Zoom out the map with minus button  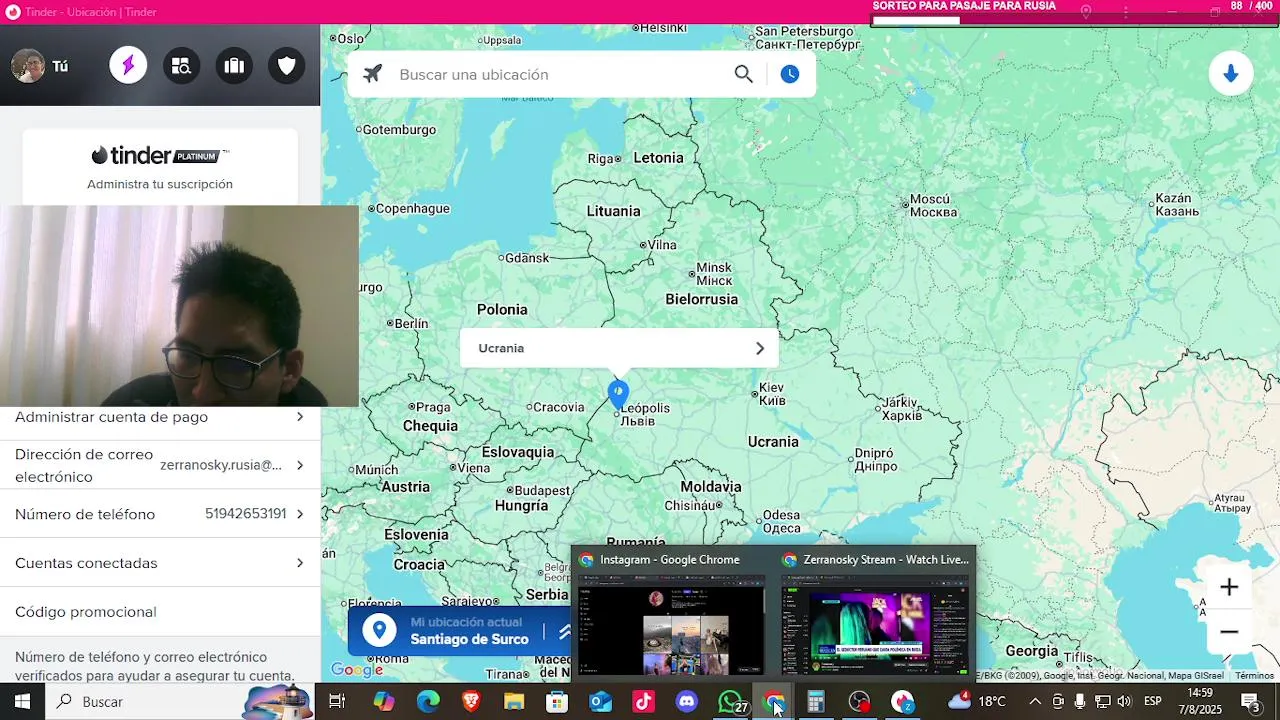1229,632
